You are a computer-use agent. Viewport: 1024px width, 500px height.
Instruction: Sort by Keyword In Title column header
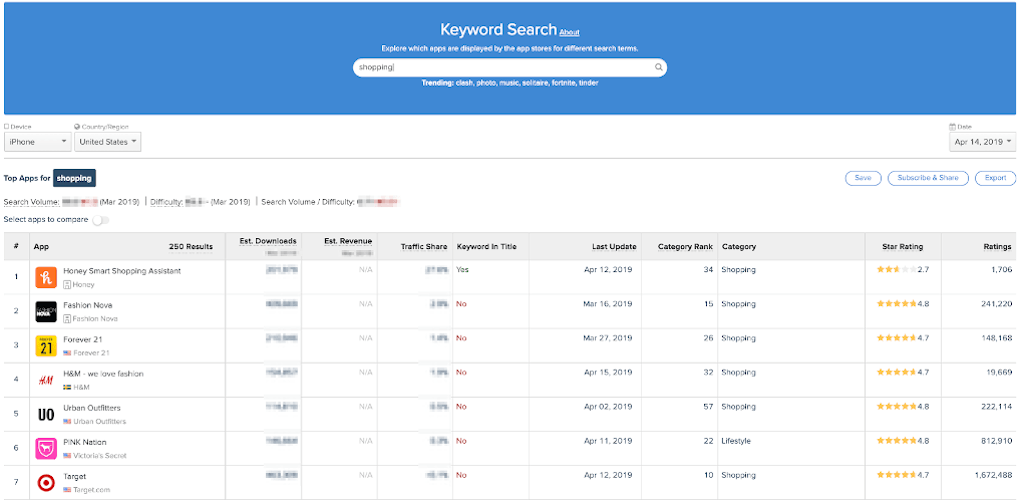click(487, 247)
